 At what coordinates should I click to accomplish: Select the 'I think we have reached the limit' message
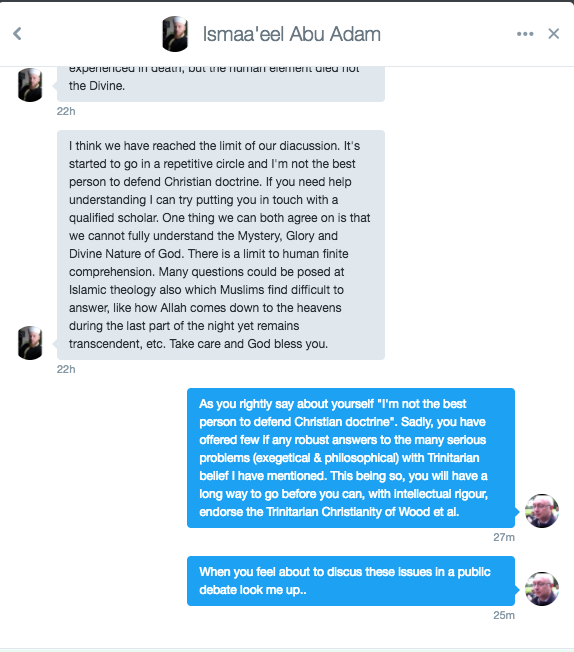[x=221, y=245]
